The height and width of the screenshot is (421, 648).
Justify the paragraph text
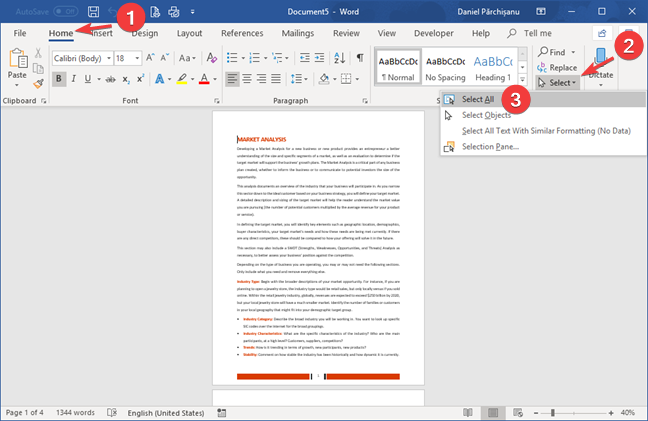[276, 78]
